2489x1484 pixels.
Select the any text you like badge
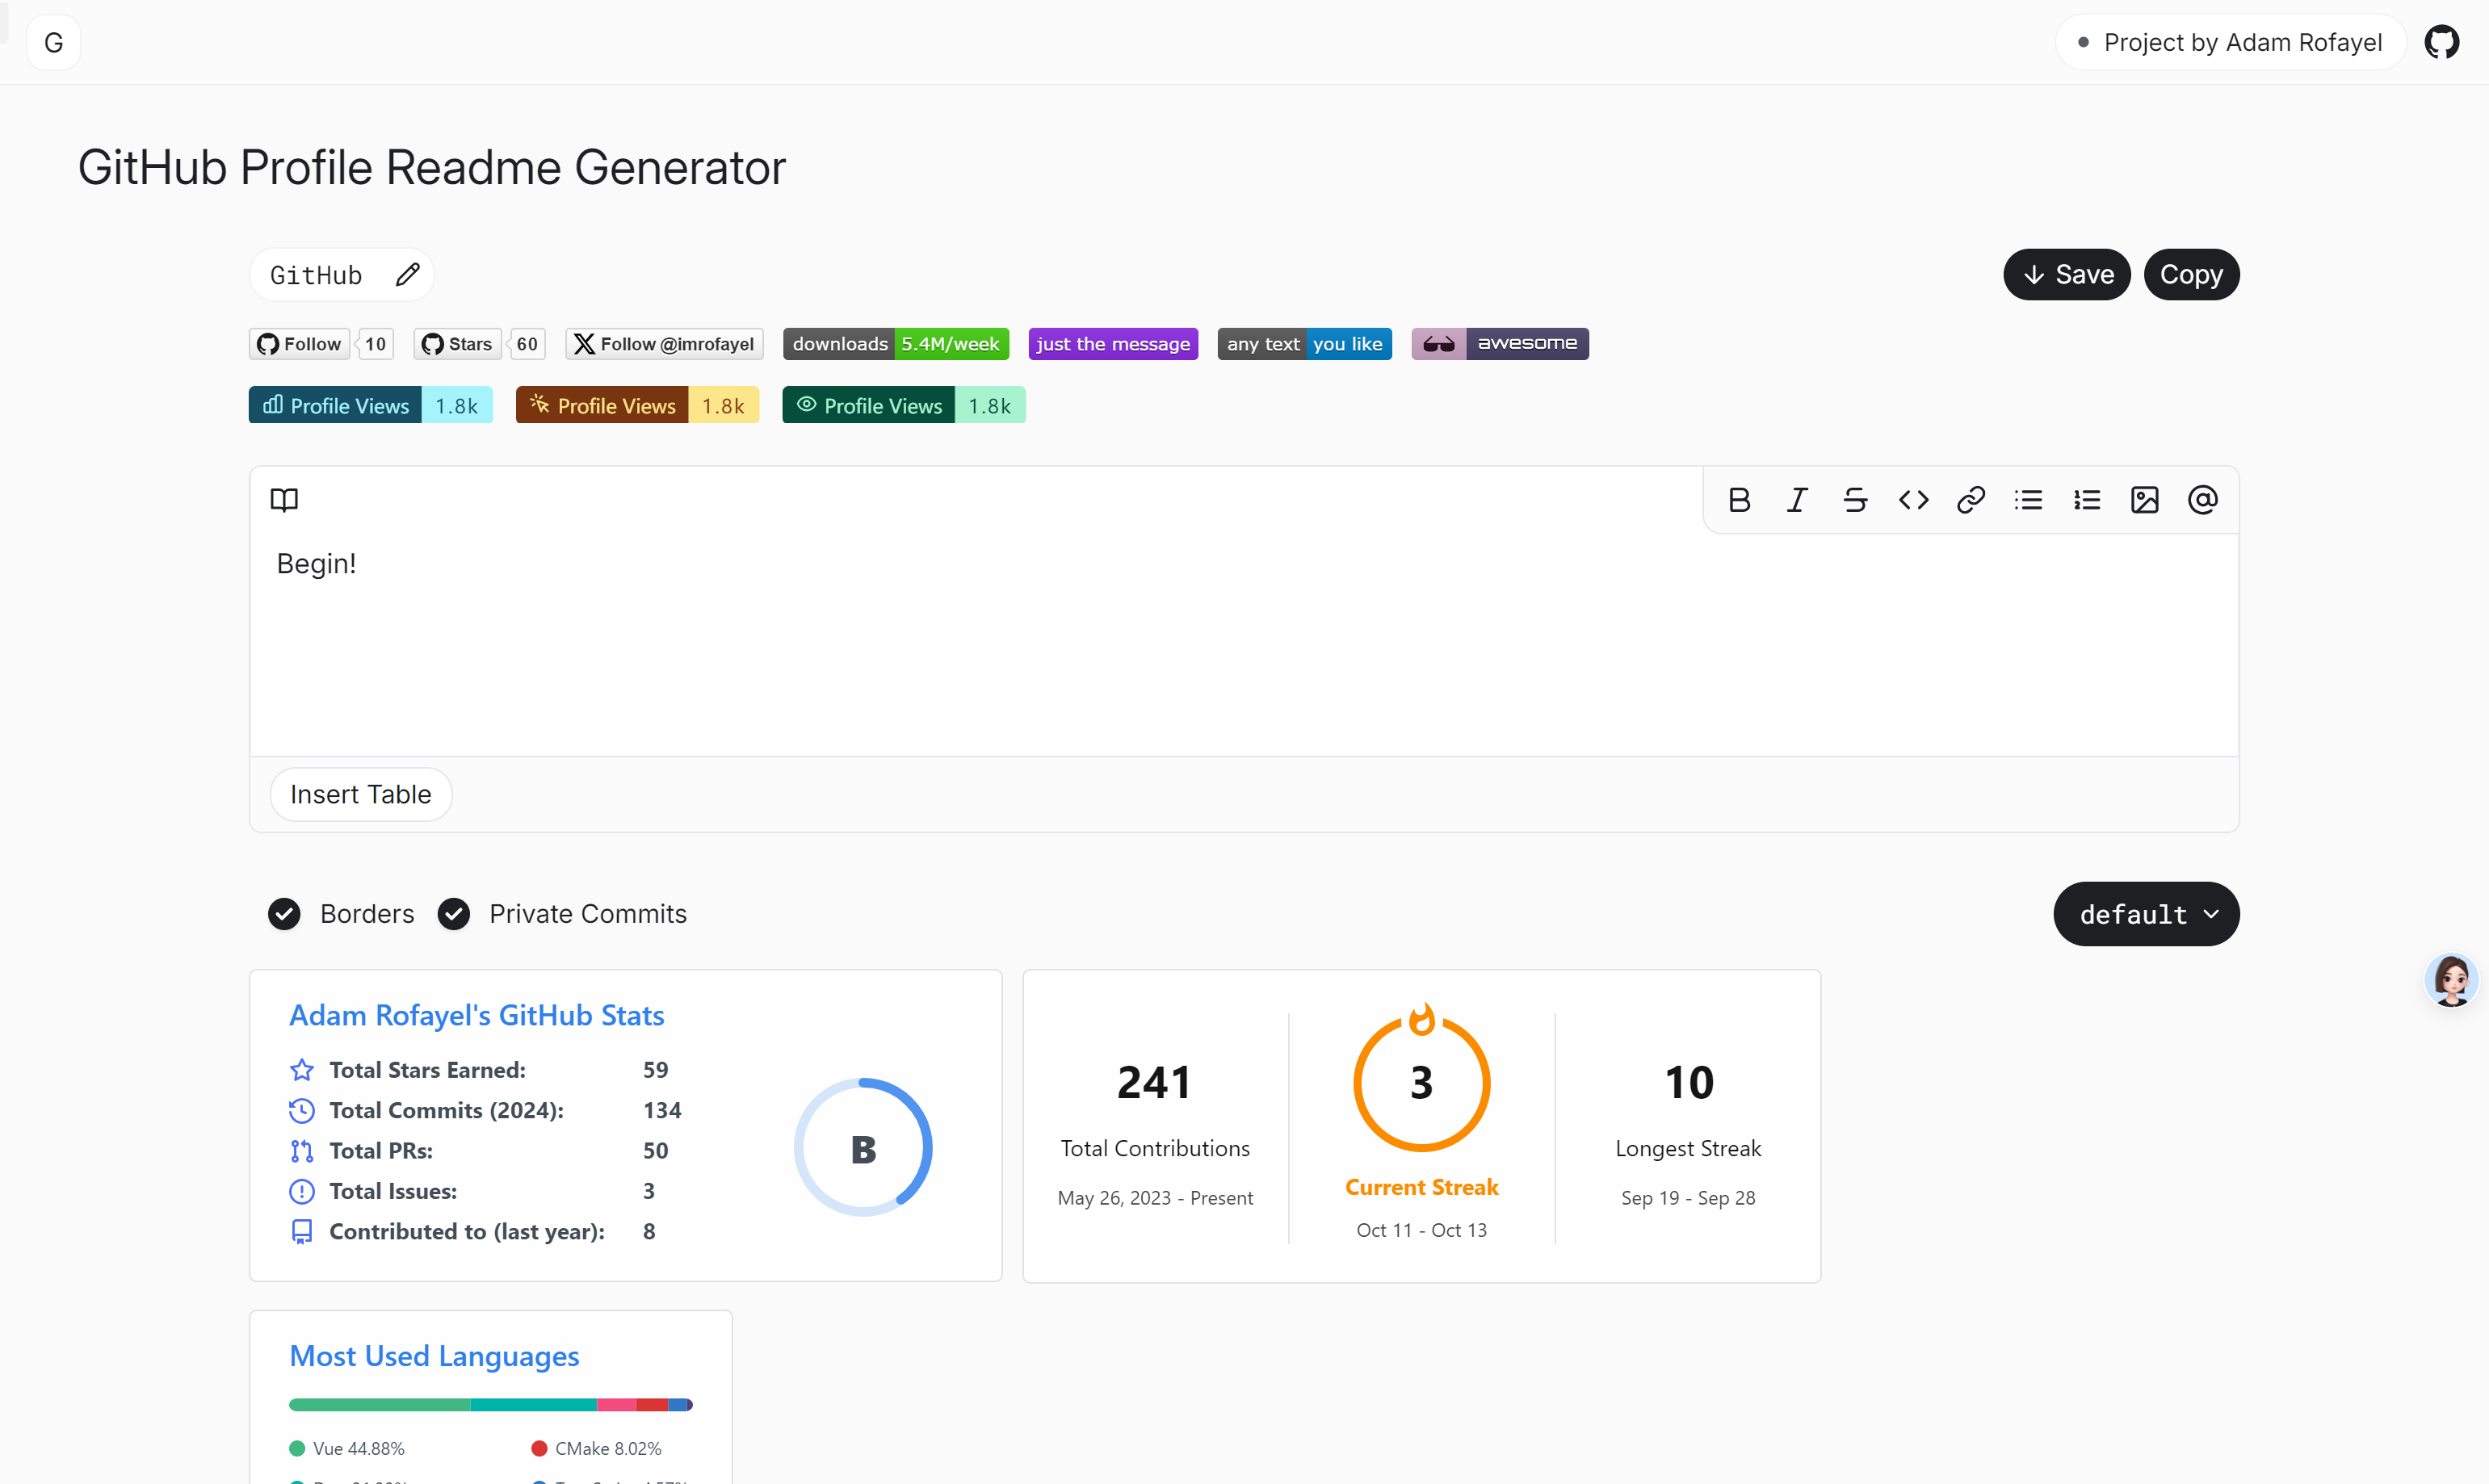pyautogui.click(x=1305, y=344)
